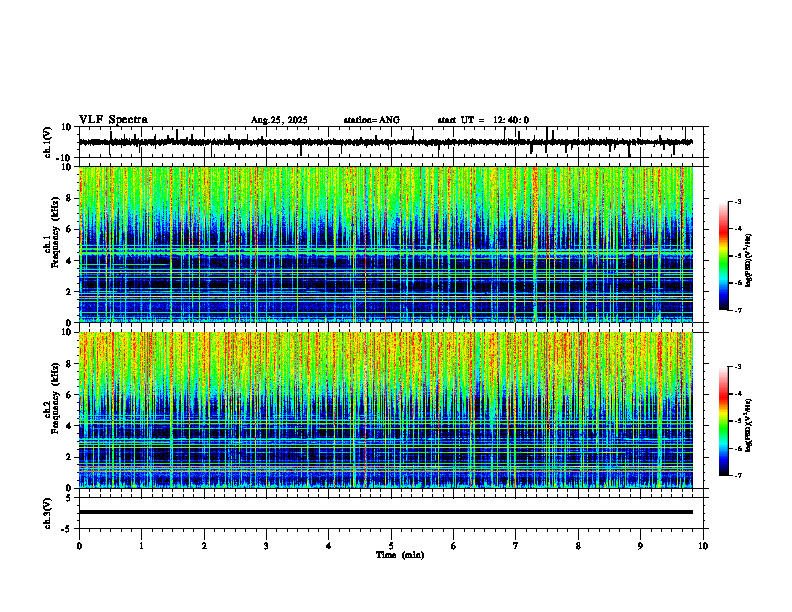
Task: Click the time axis tick label "10"
Action: click(x=703, y=546)
